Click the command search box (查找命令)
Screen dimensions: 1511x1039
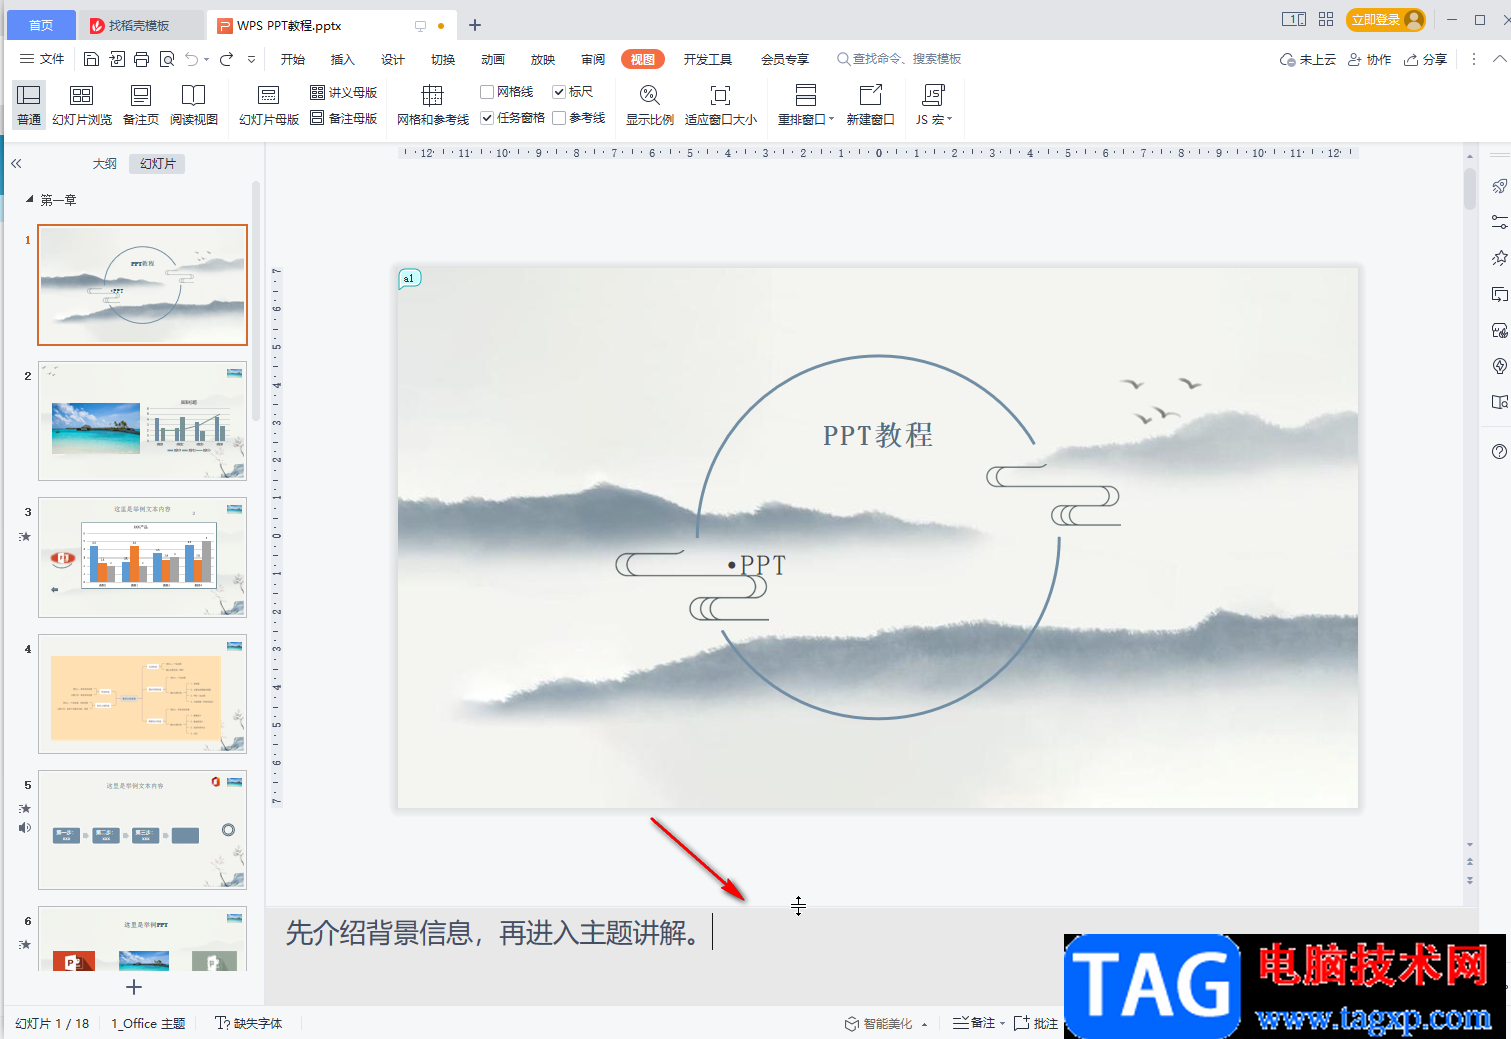tap(899, 59)
